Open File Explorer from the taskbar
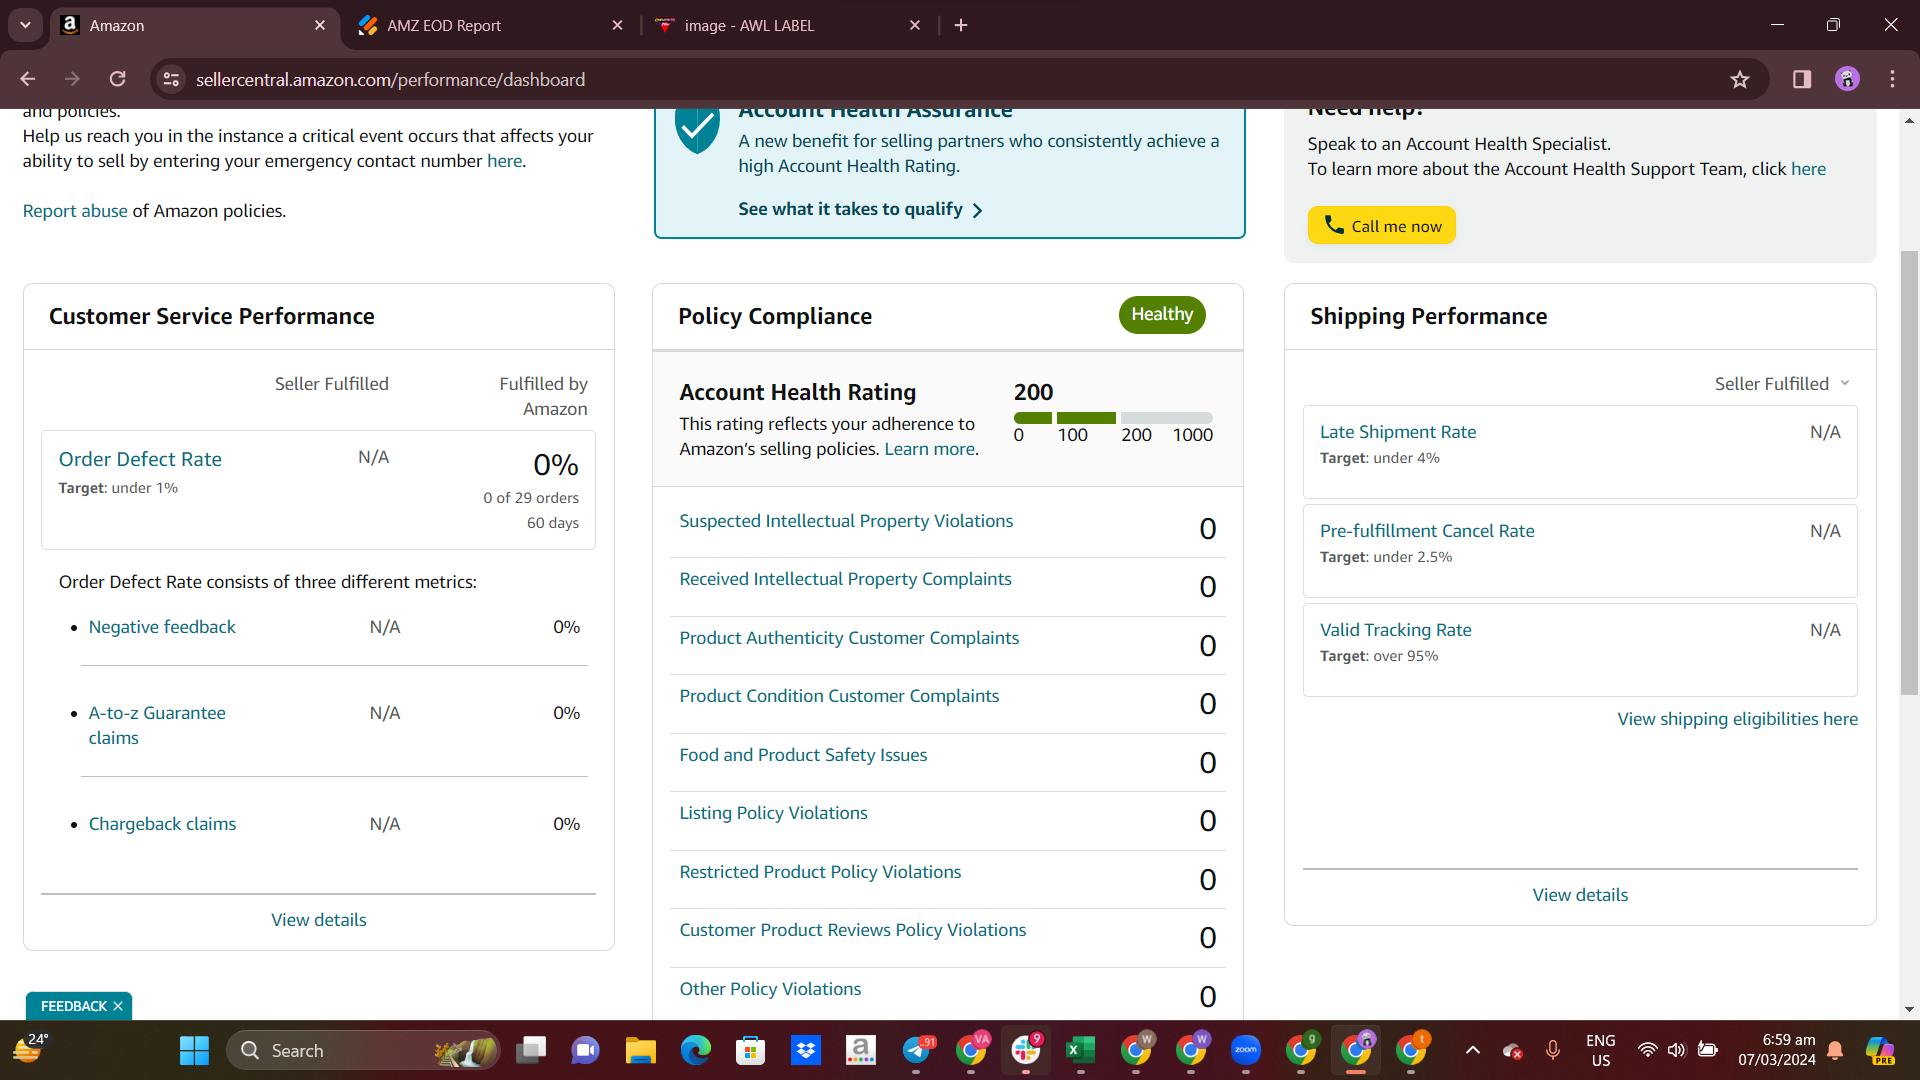1920x1080 pixels. 640,1050
